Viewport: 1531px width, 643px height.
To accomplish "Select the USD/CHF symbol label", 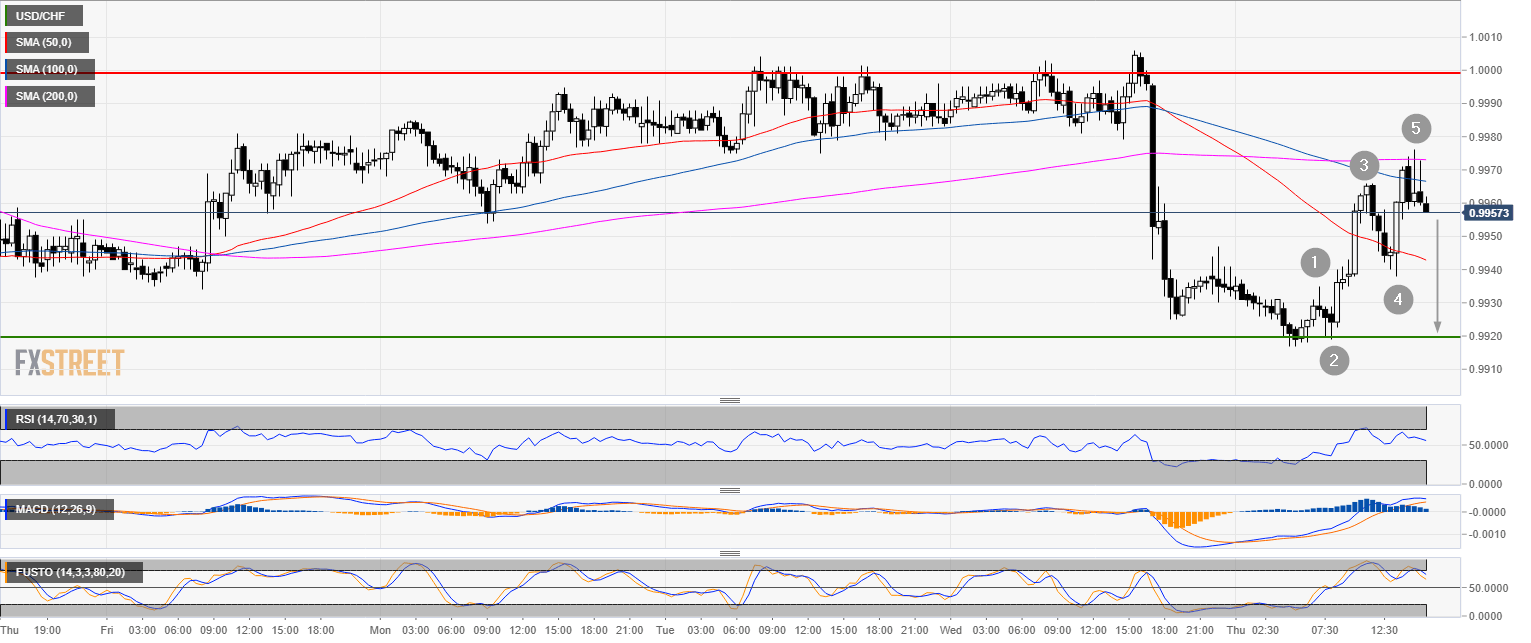I will 44,16.
